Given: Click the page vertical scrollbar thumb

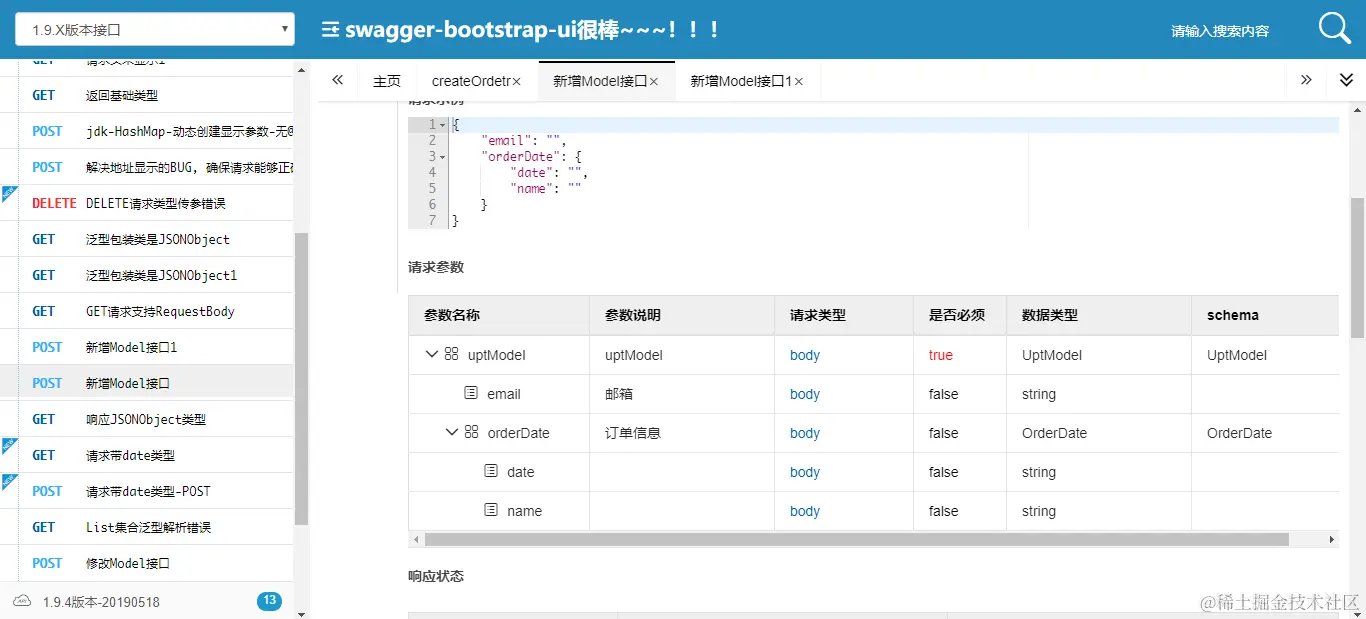Looking at the screenshot, I should pos(1357,267).
